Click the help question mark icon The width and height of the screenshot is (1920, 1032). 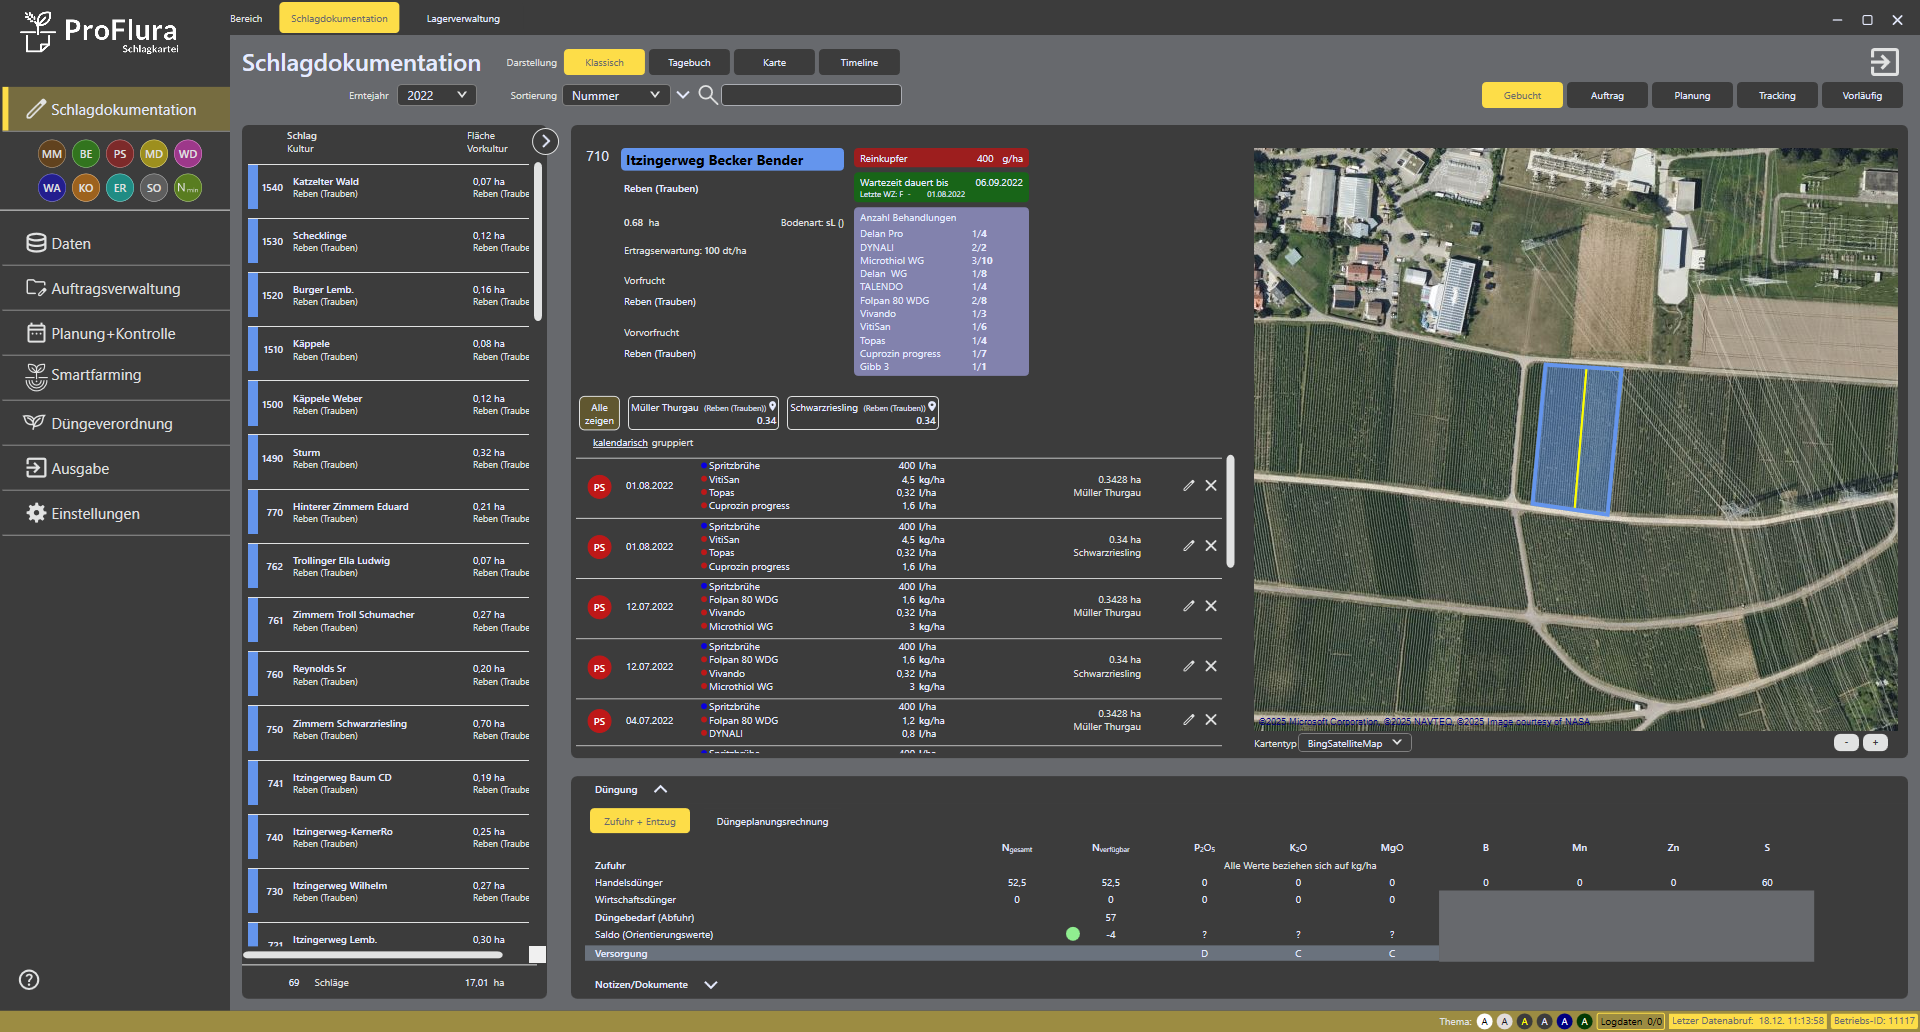point(29,980)
